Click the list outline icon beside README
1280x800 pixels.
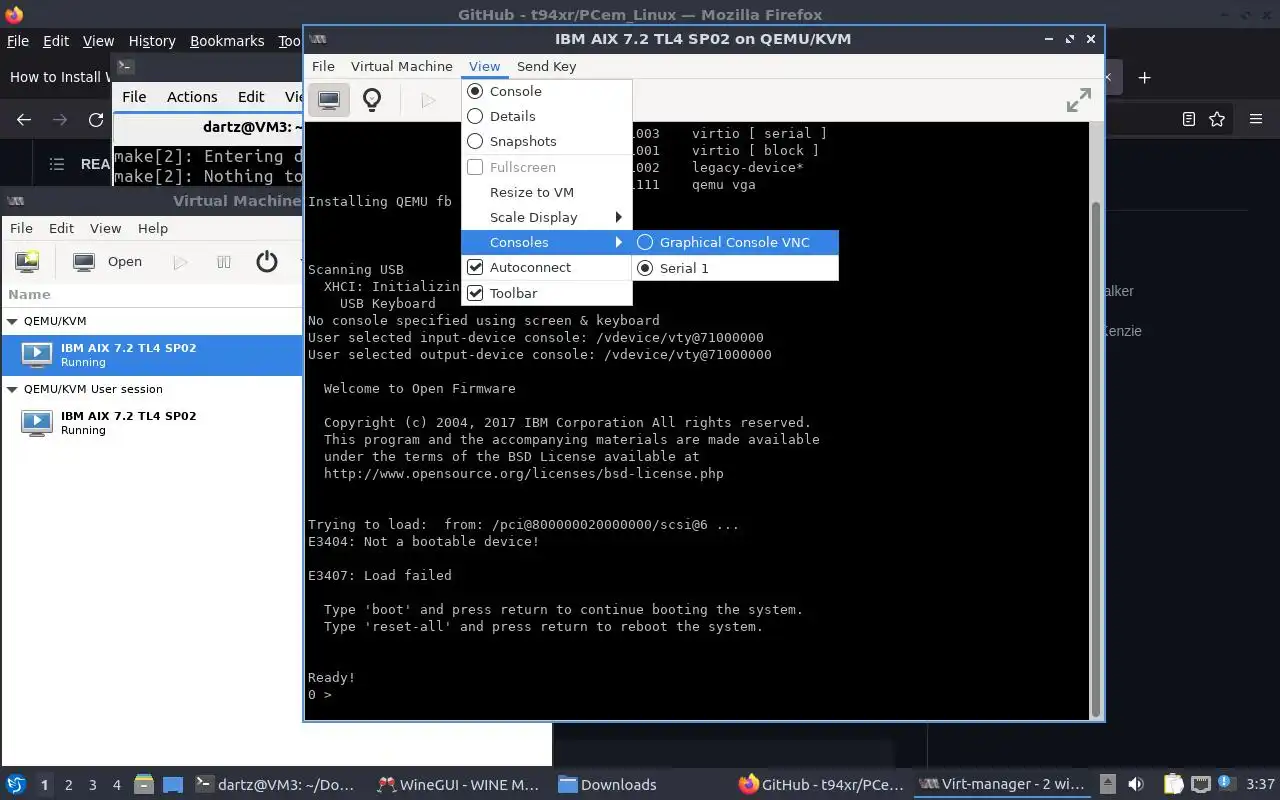pyautogui.click(x=57, y=164)
